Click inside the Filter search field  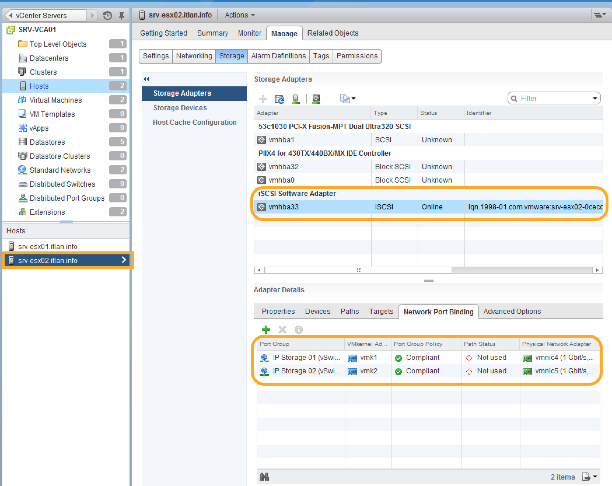pyautogui.click(x=553, y=99)
